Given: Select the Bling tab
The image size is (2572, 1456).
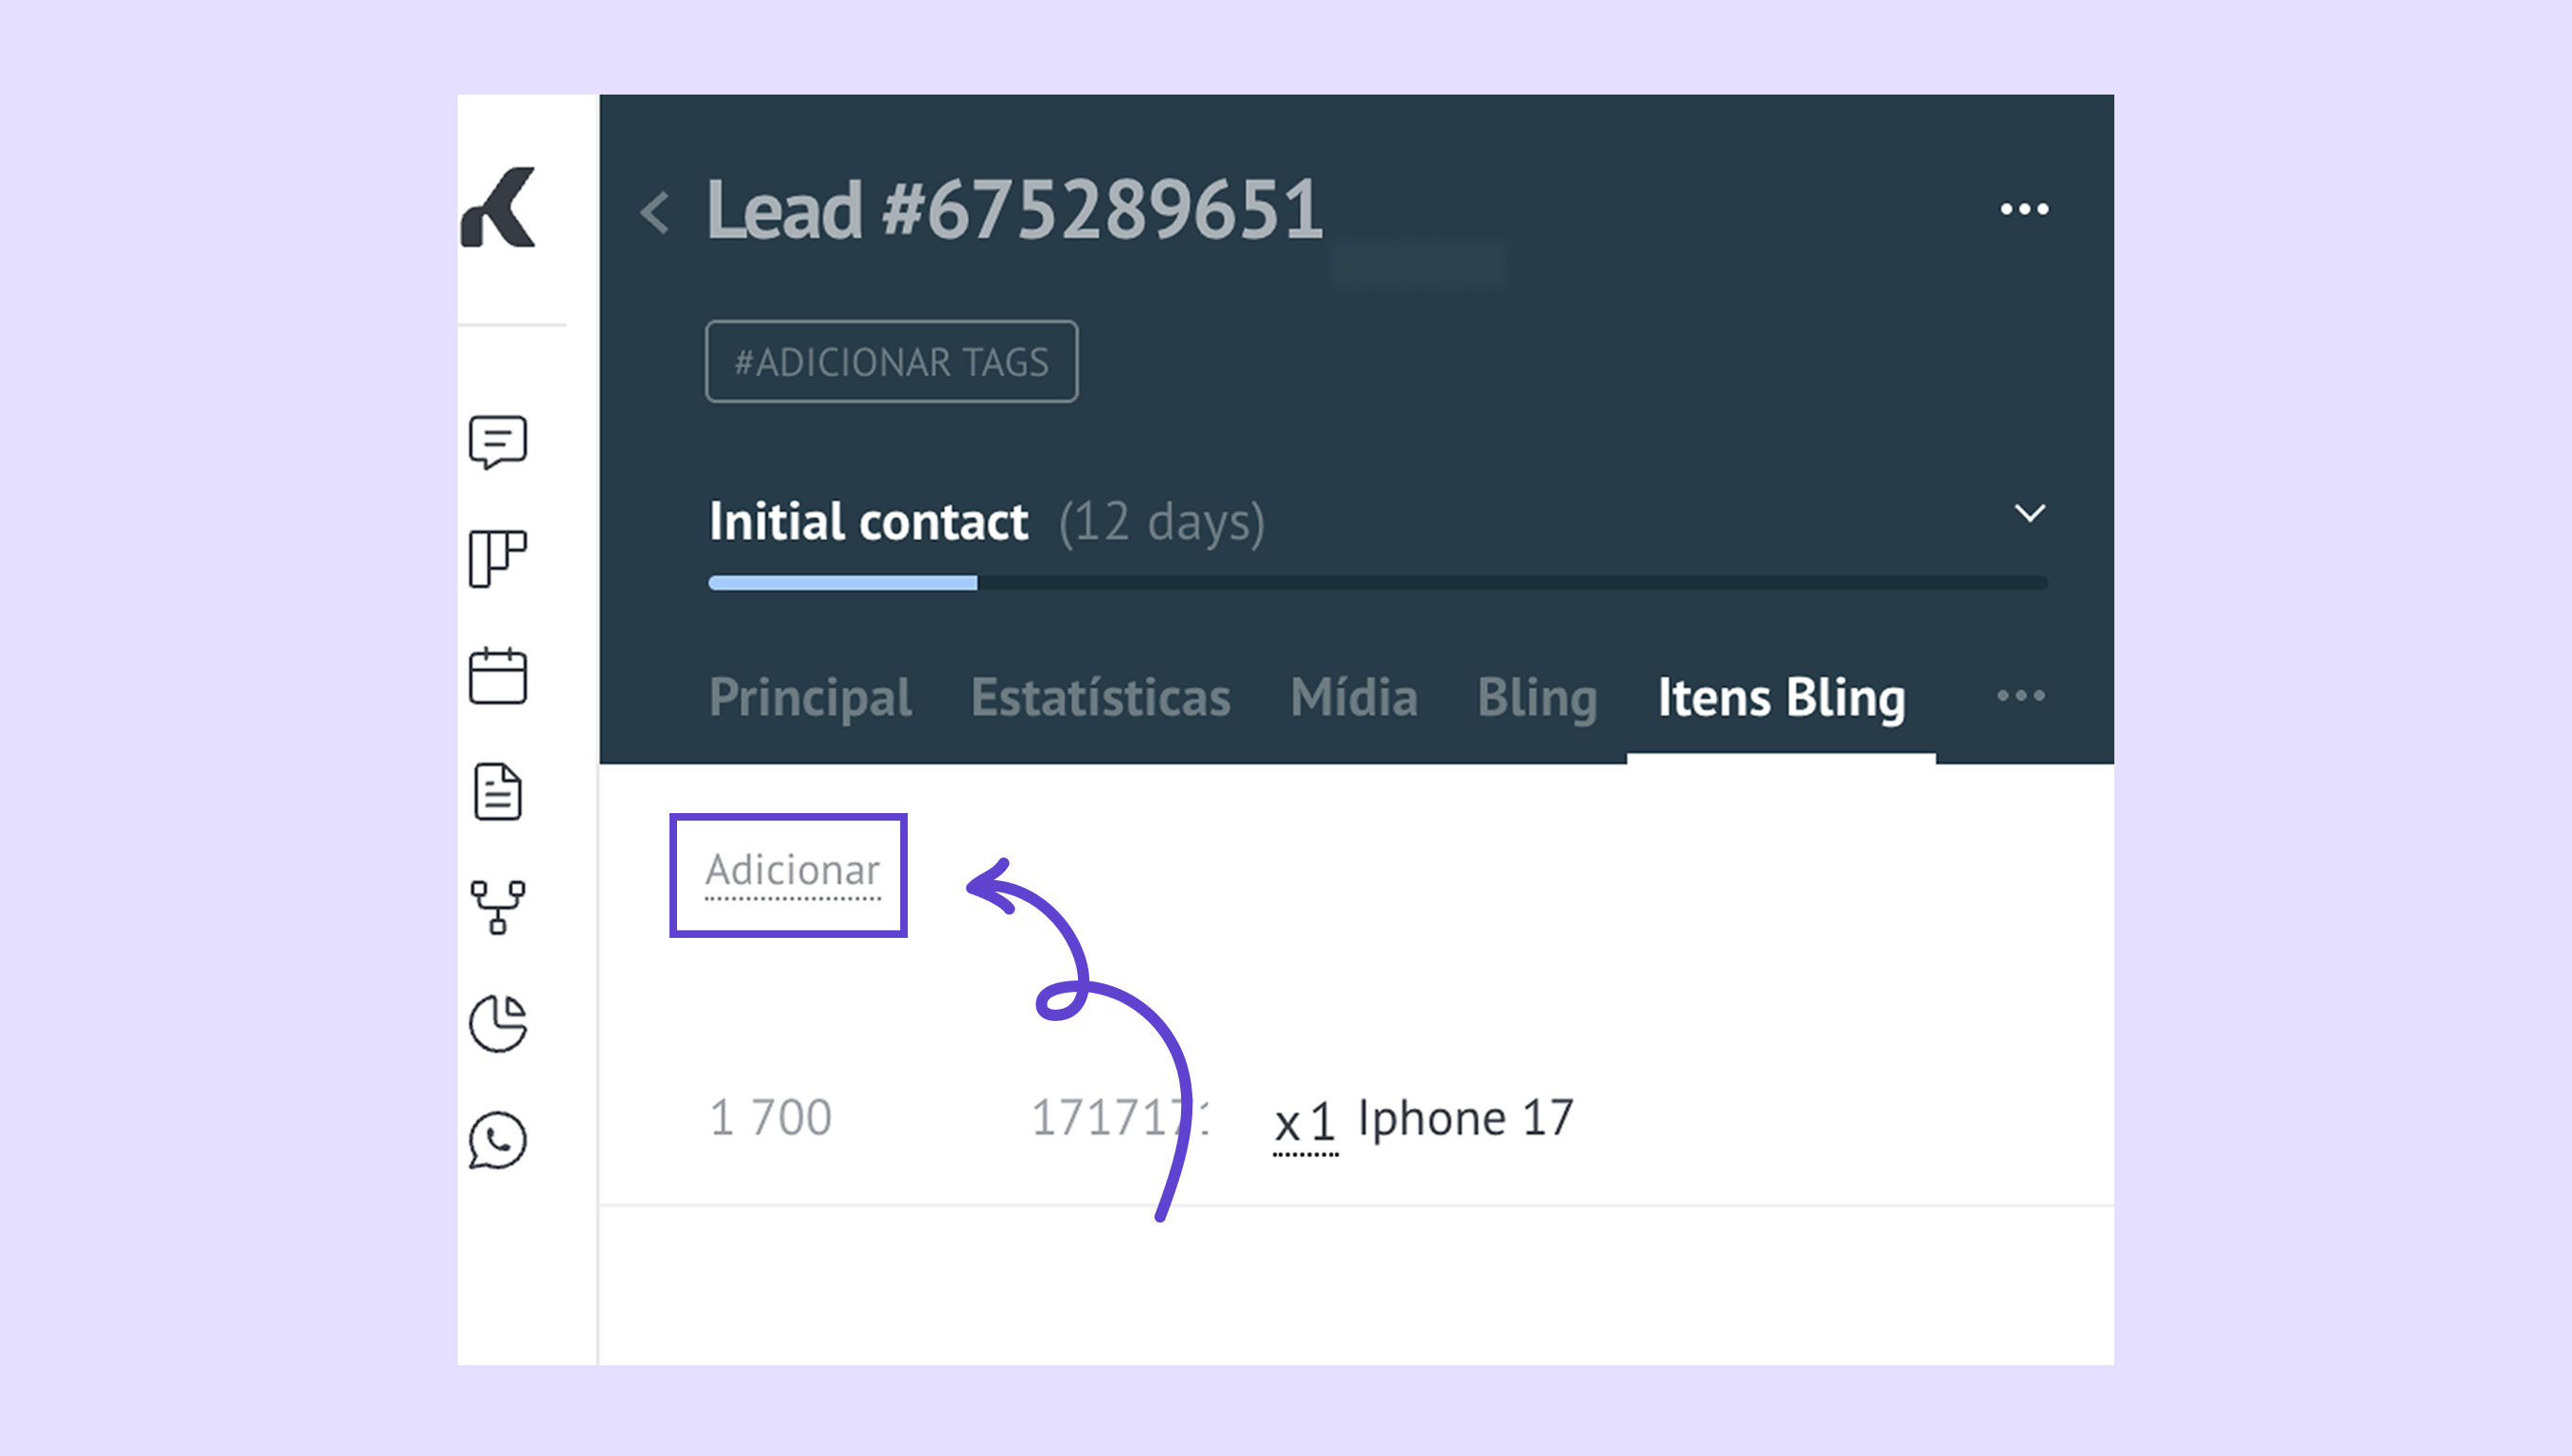Looking at the screenshot, I should [x=1537, y=697].
